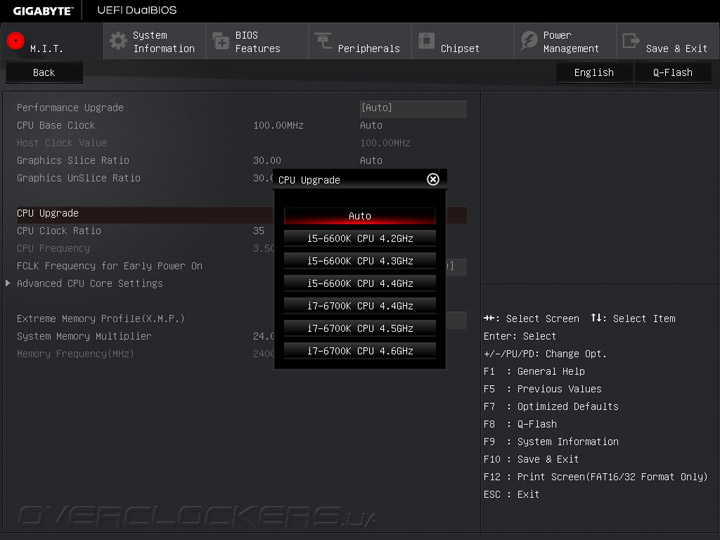
Task: Click Auto value beside CPU Base Clock
Action: click(371, 125)
